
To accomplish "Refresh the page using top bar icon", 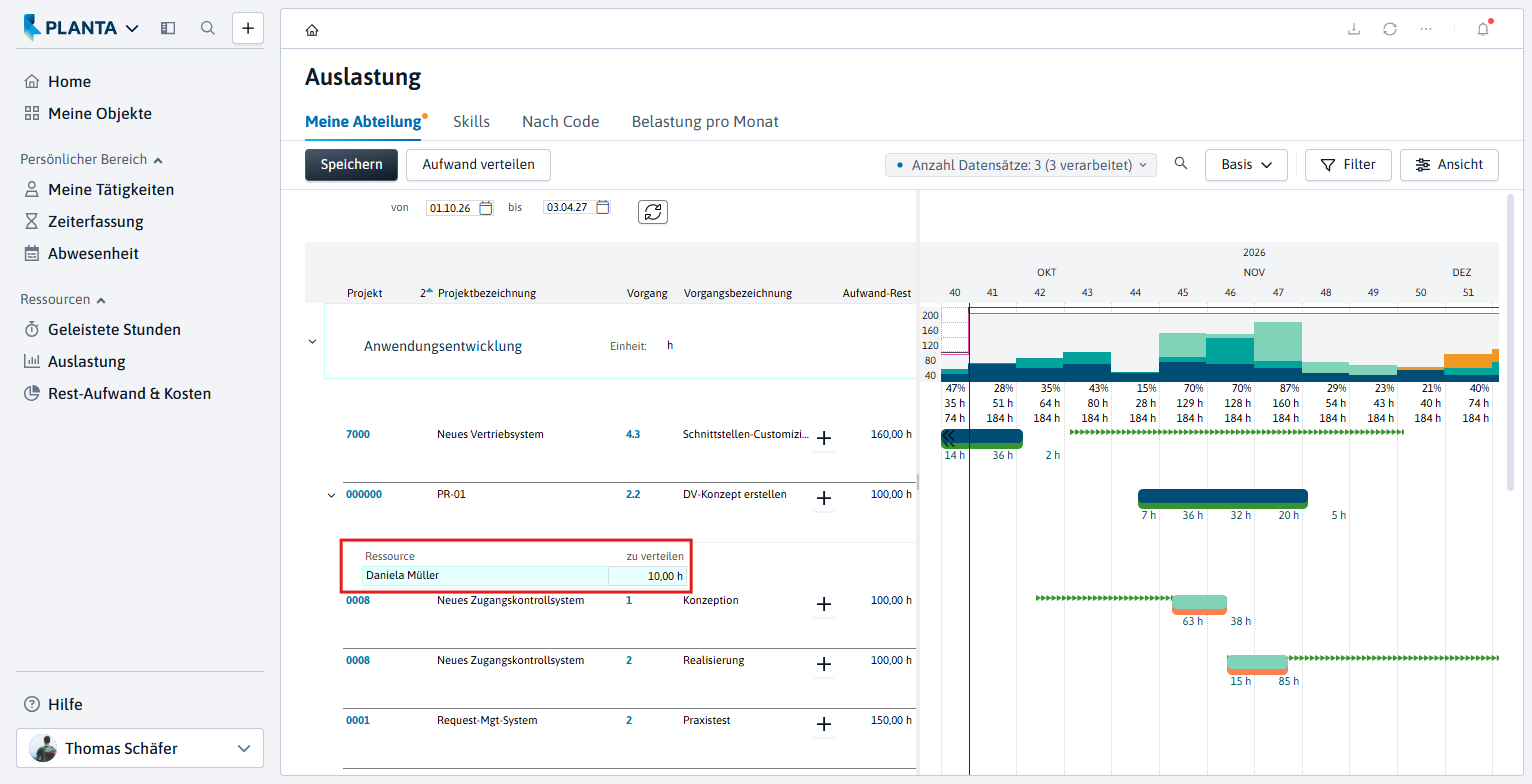I will [x=1390, y=29].
